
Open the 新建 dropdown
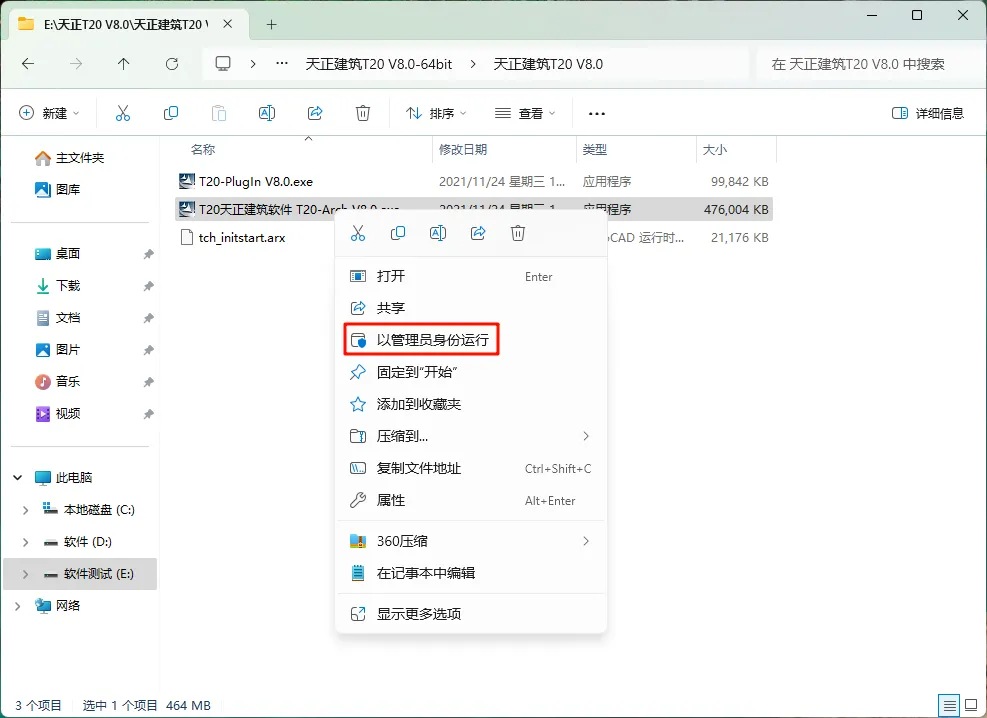[x=49, y=113]
